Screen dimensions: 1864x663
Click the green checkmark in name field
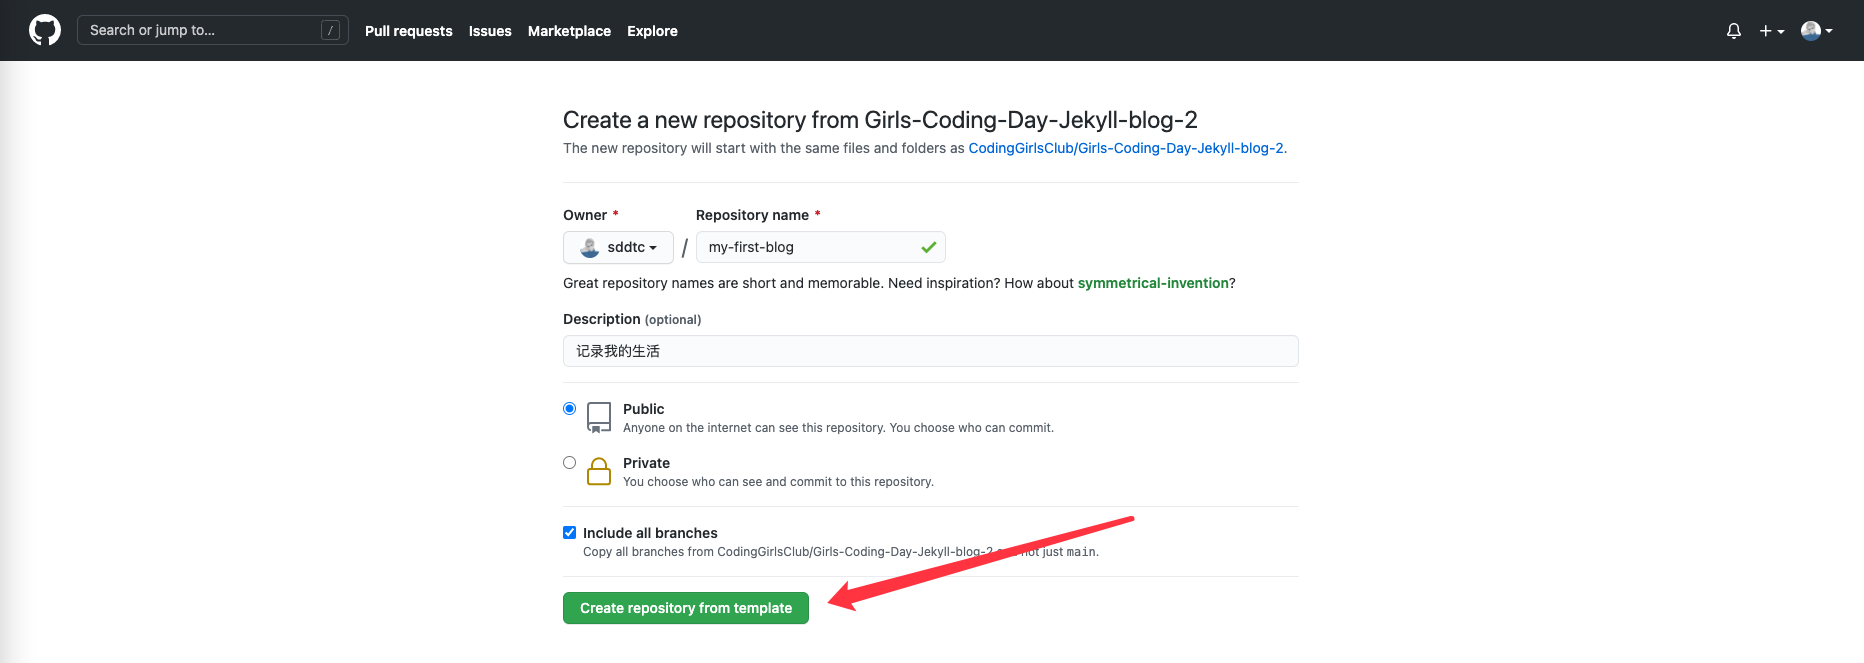pos(929,247)
